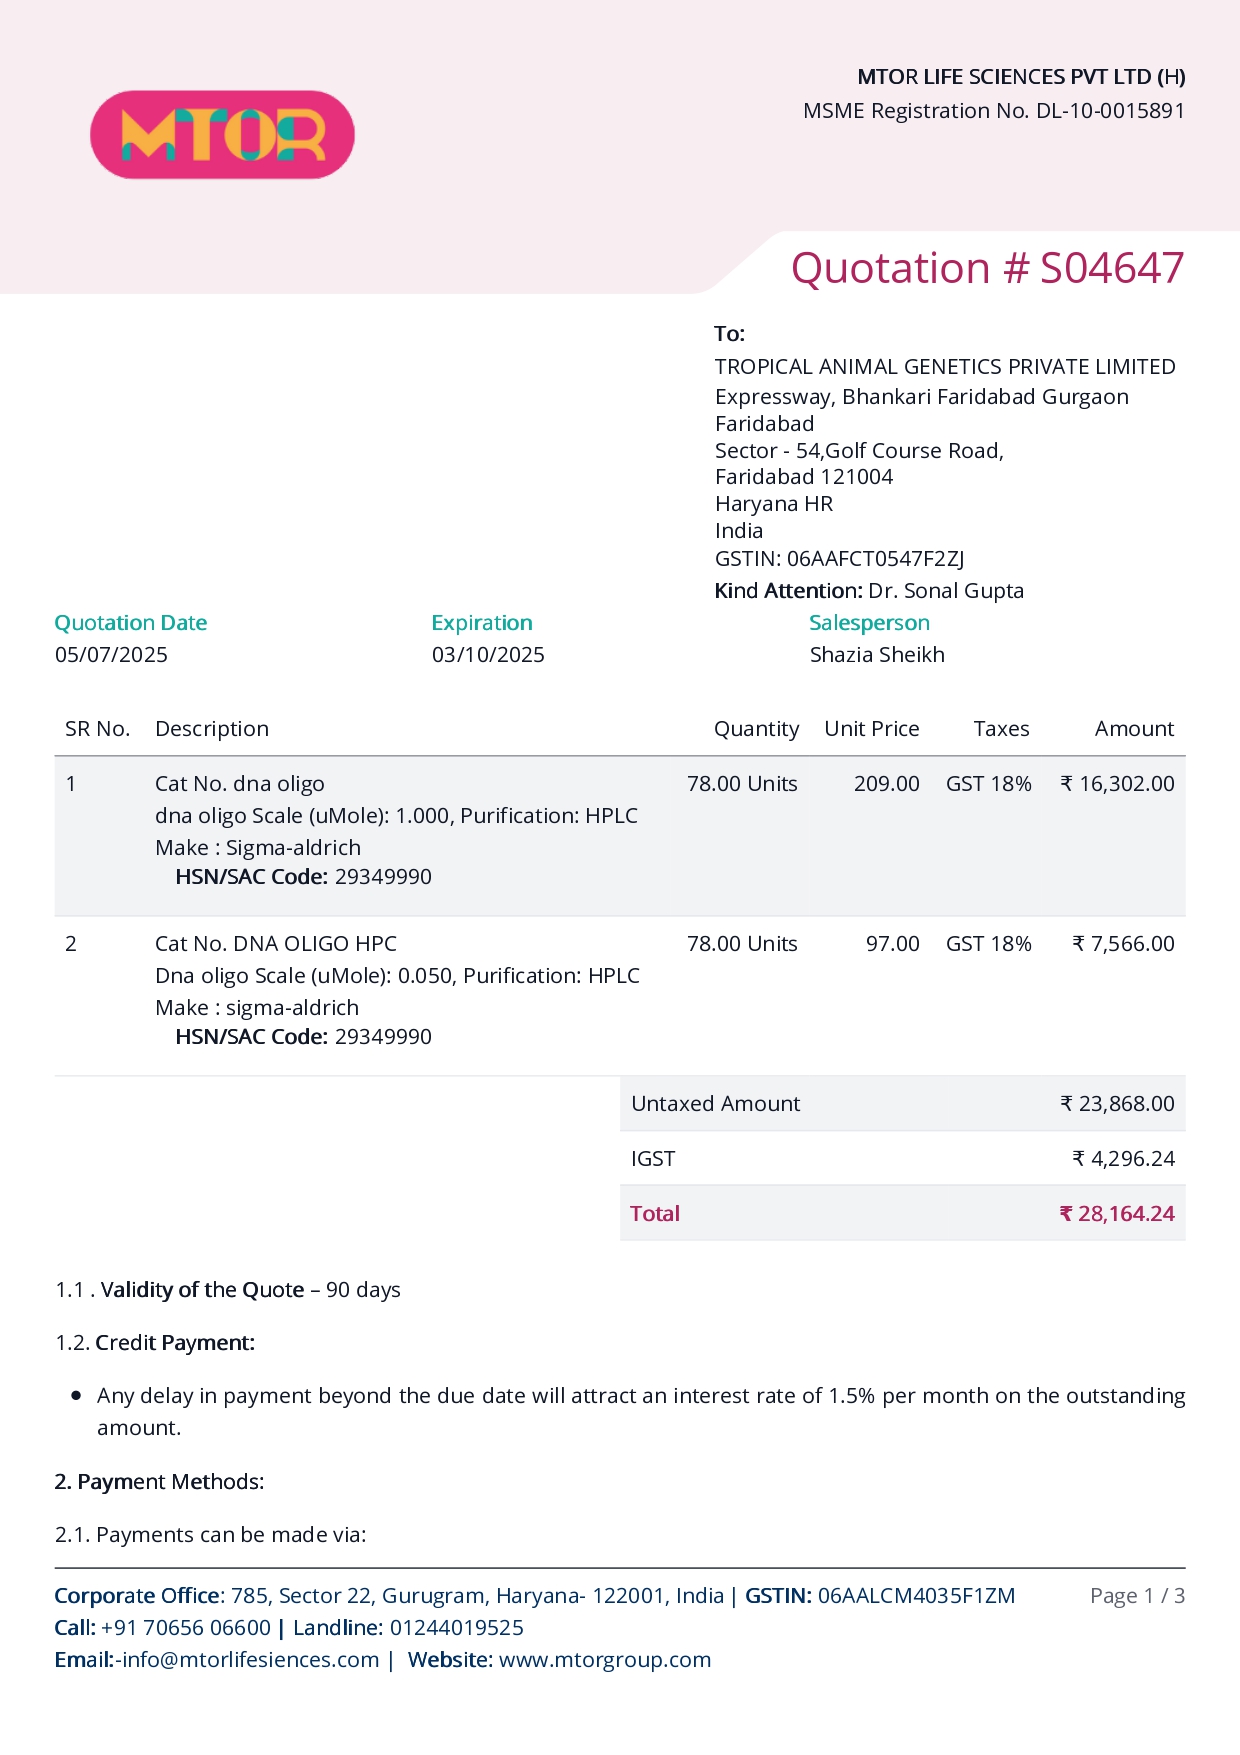Click the Salesperson name Shazia Sheikh
Viewport: 1240px width, 1755px height.
tap(877, 655)
